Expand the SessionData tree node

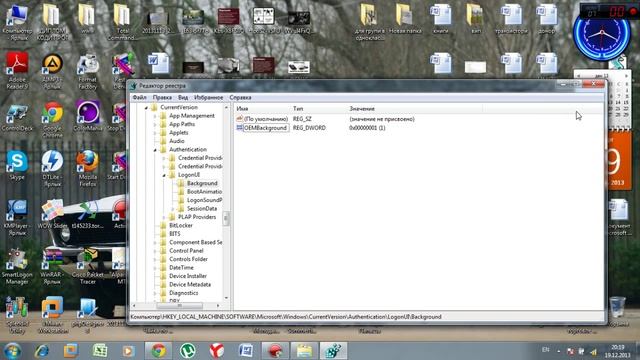click(x=173, y=209)
